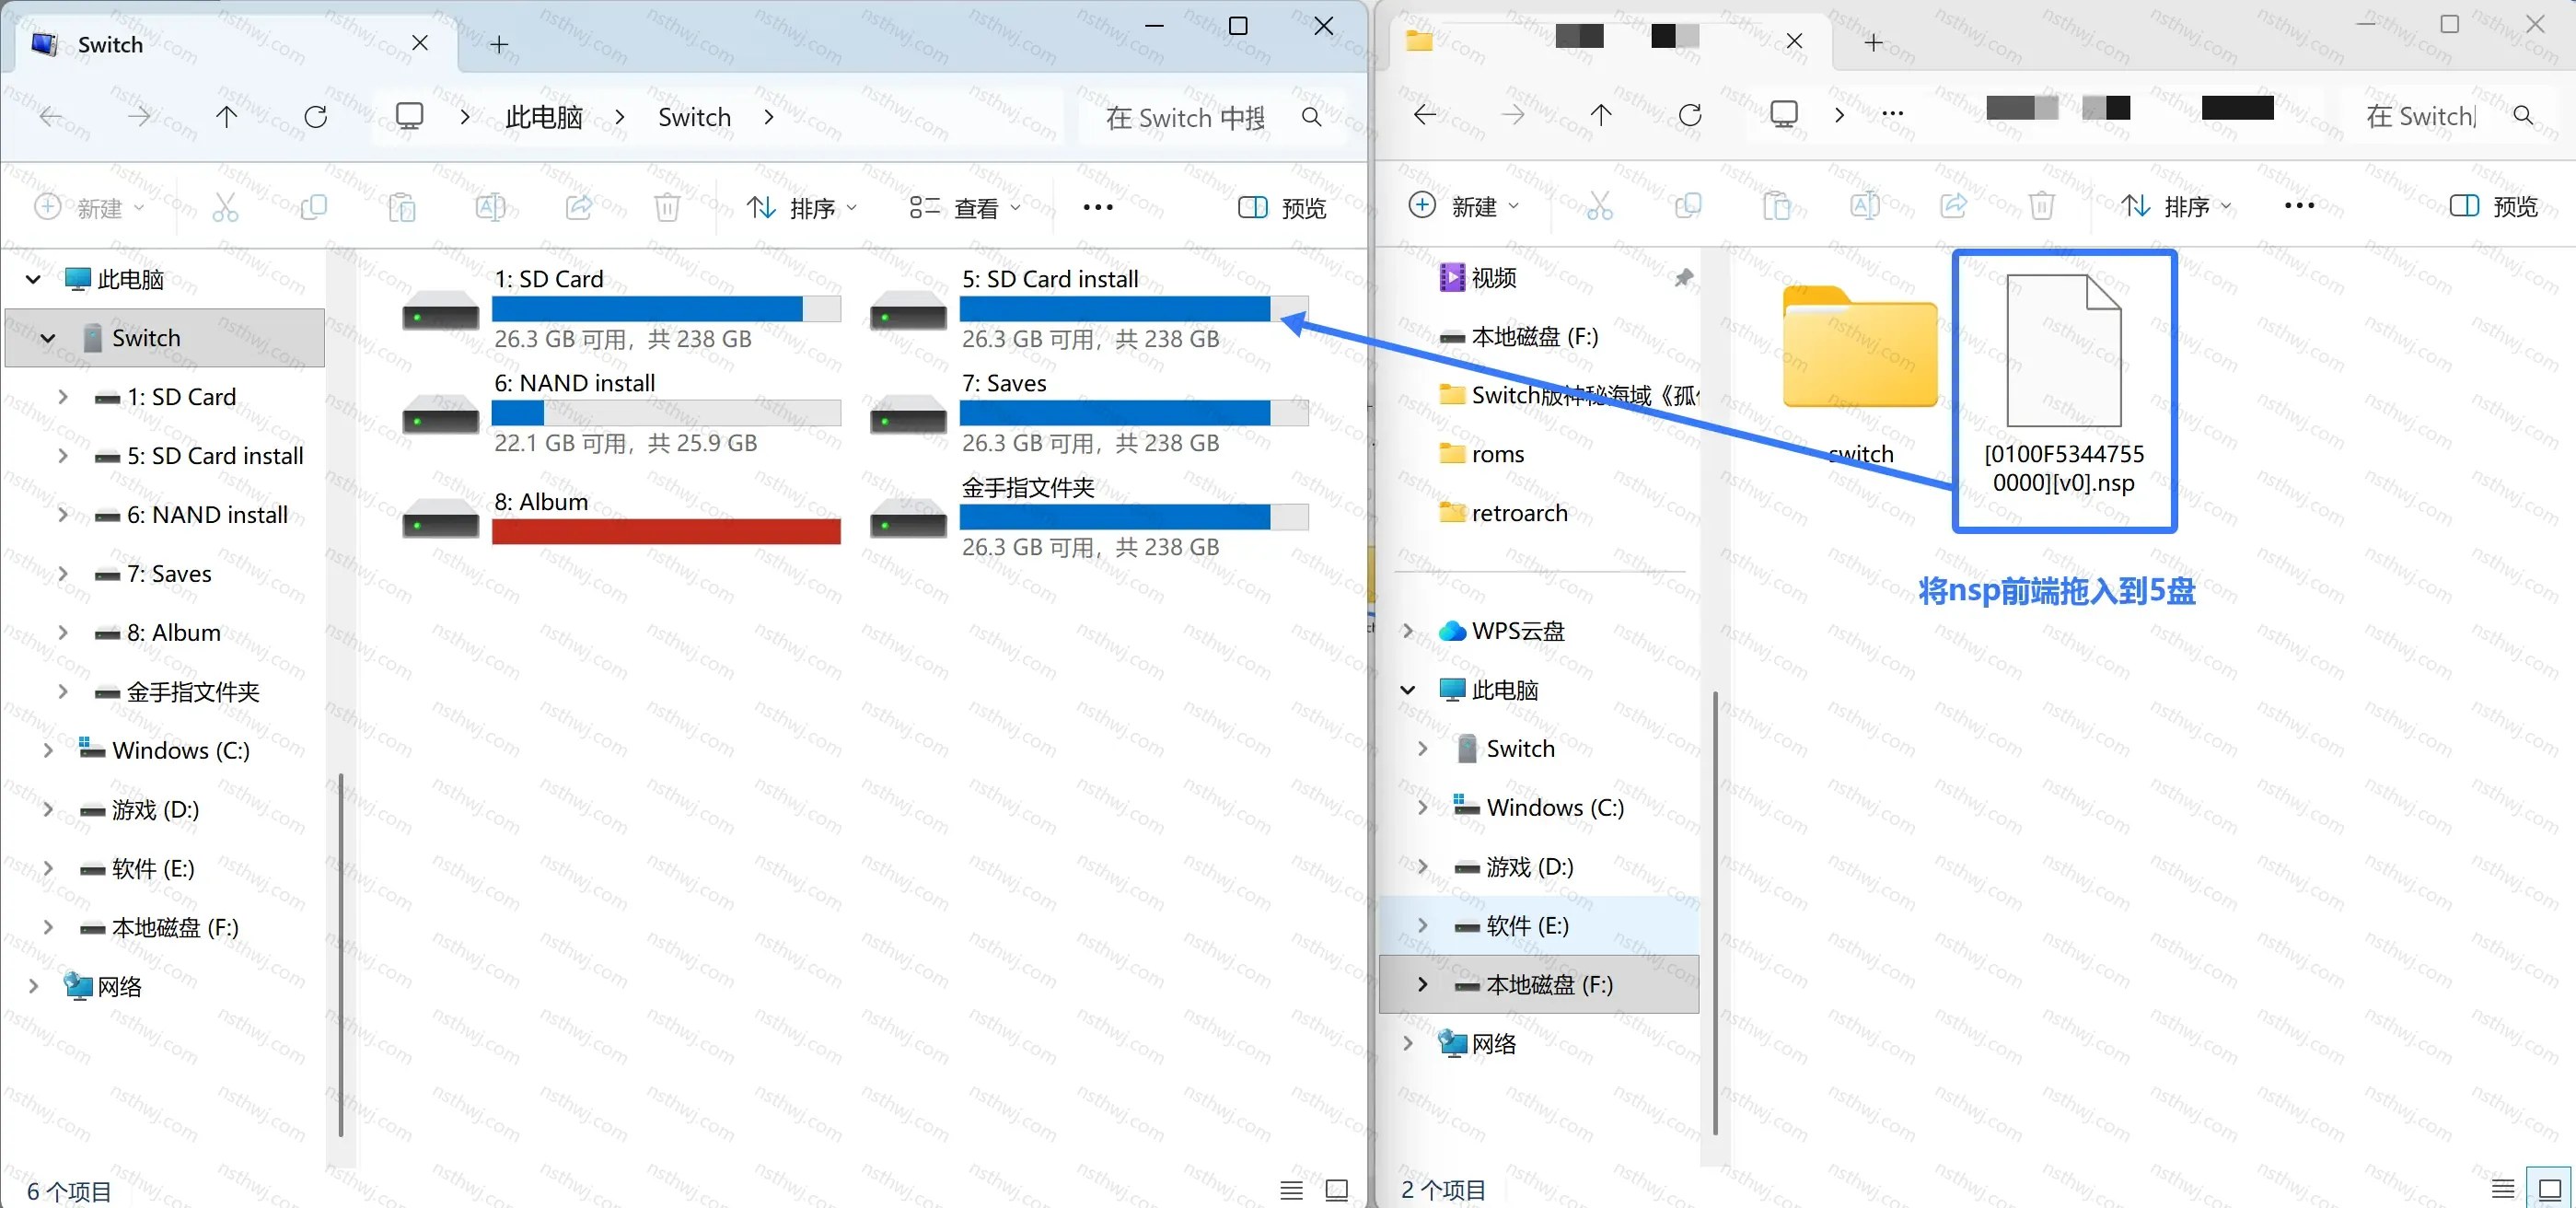Expand Windows (C:) in left window tree
The height and width of the screenshot is (1208, 2576).
(x=48, y=750)
